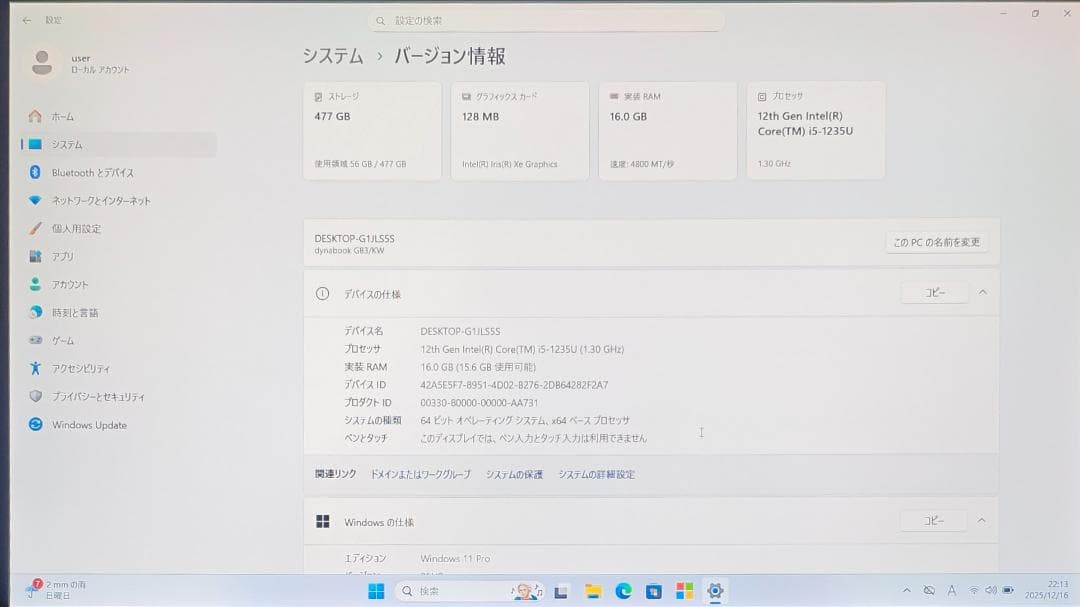Expand hidden system tray icons
Screen dimensions: 1080x607
907,590
